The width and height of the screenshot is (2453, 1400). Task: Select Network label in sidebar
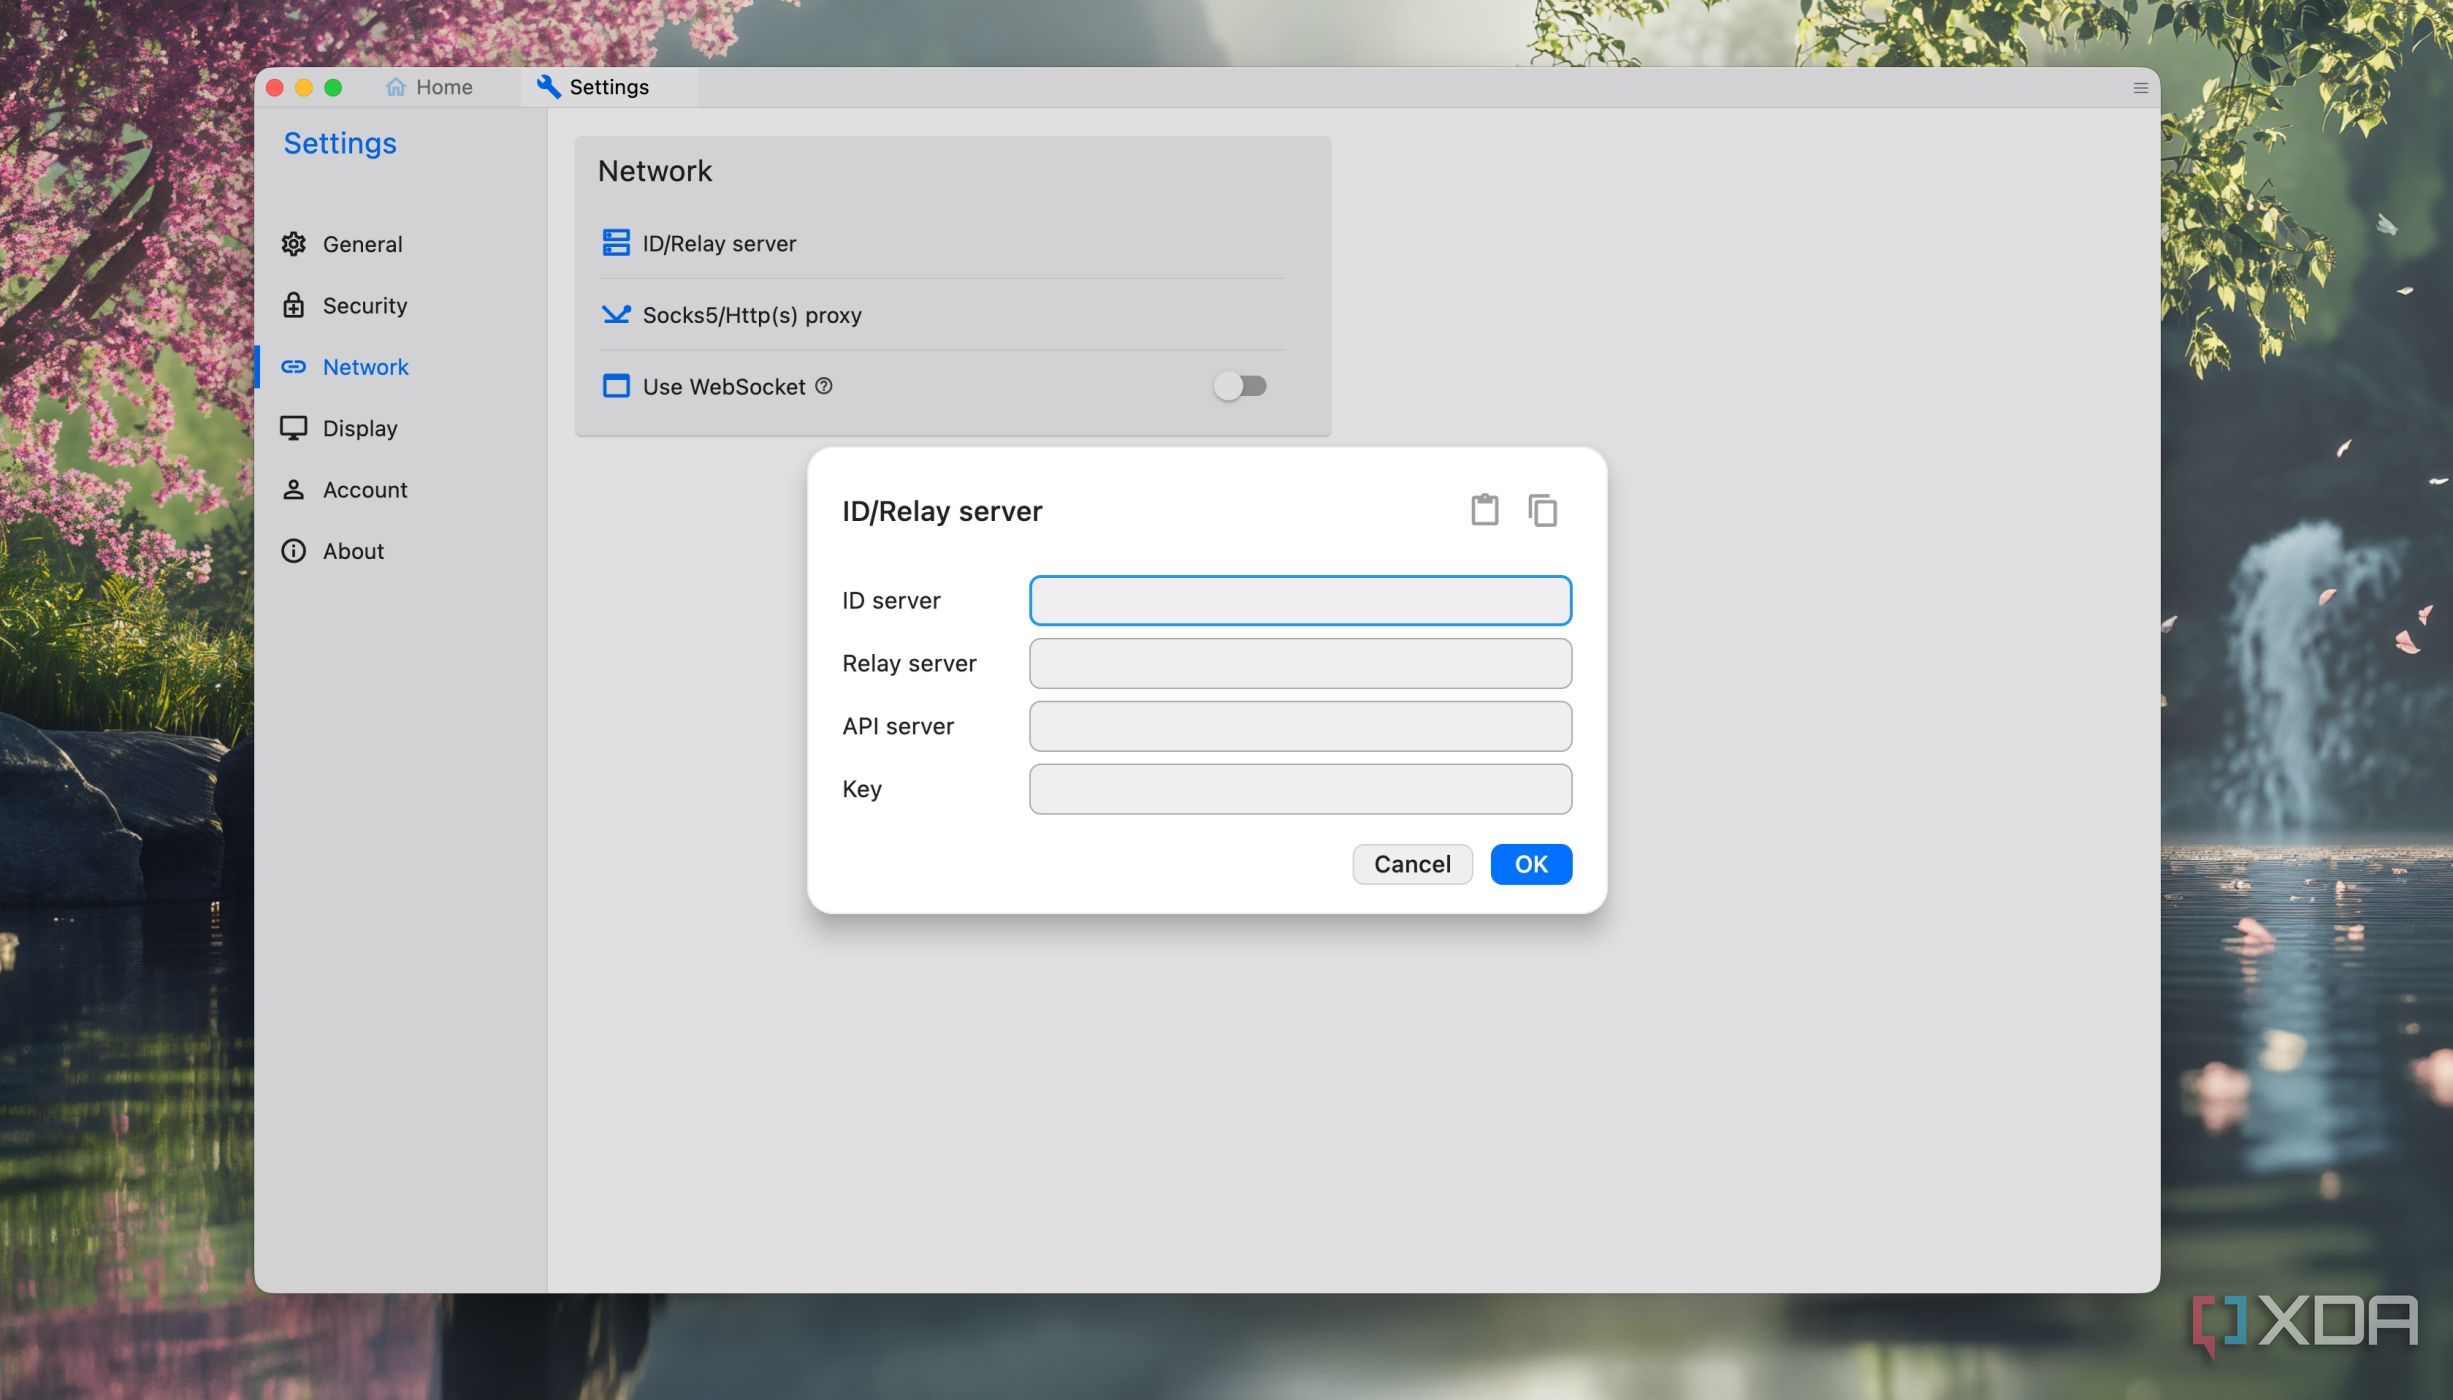(365, 367)
